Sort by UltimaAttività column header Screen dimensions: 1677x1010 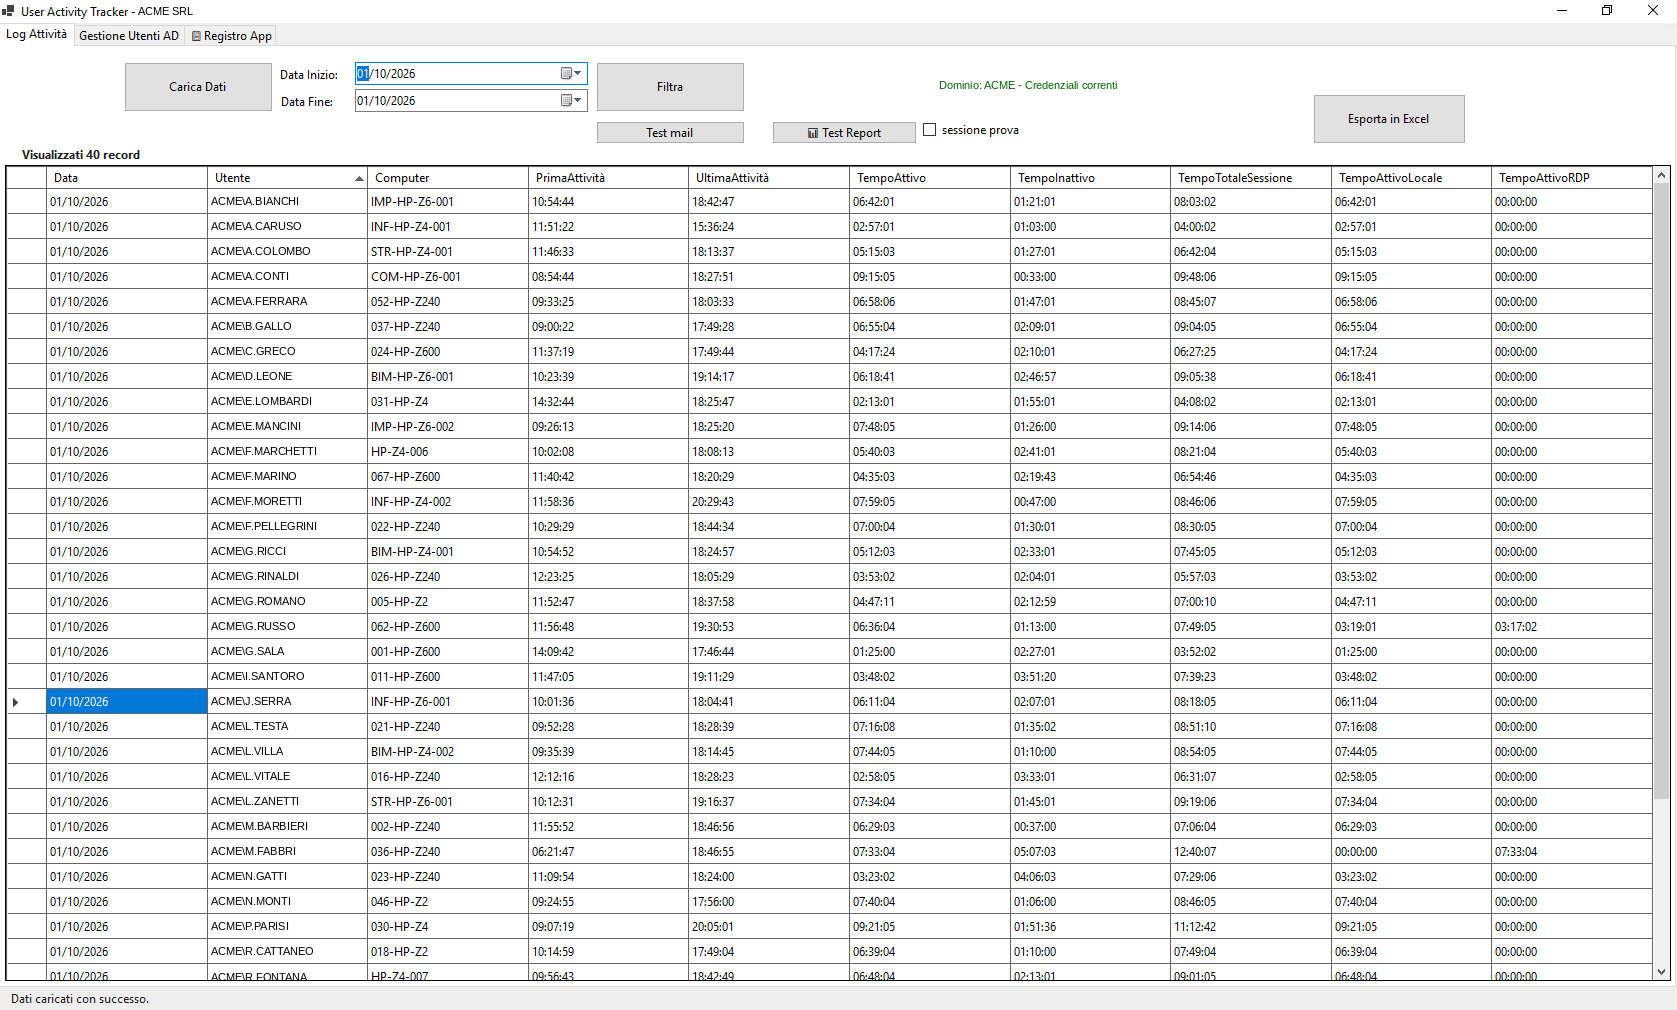(769, 178)
